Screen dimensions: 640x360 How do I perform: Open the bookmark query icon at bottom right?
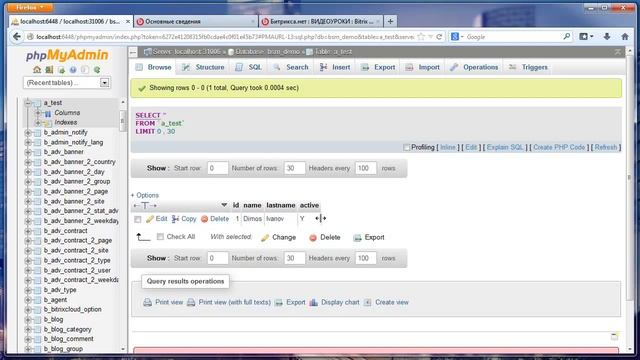coord(614,336)
